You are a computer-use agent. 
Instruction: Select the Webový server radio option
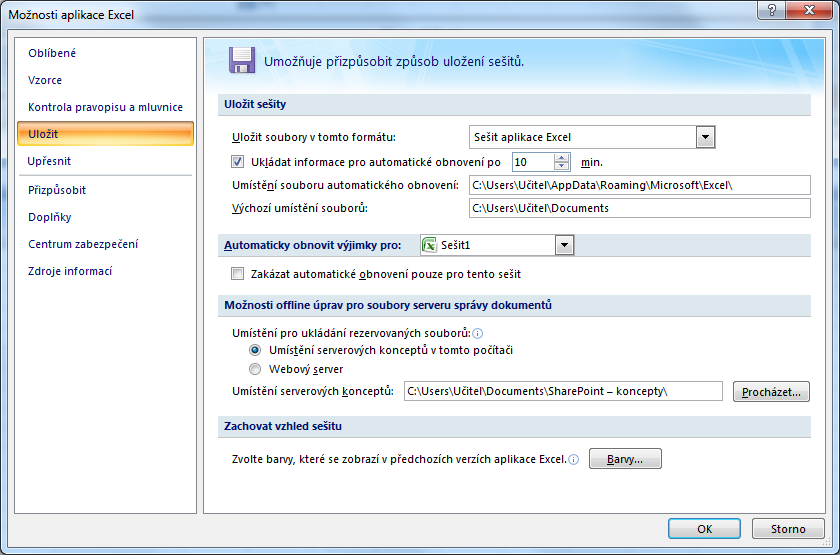click(255, 369)
